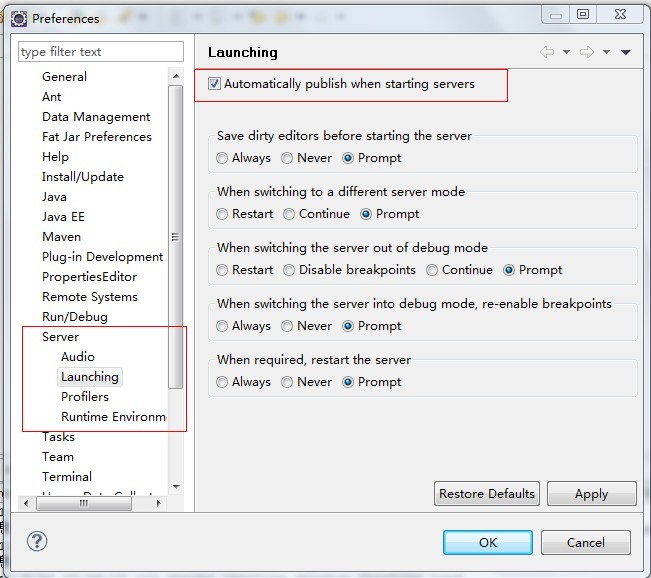
Task: Focus the type filter text field
Action: 101,52
